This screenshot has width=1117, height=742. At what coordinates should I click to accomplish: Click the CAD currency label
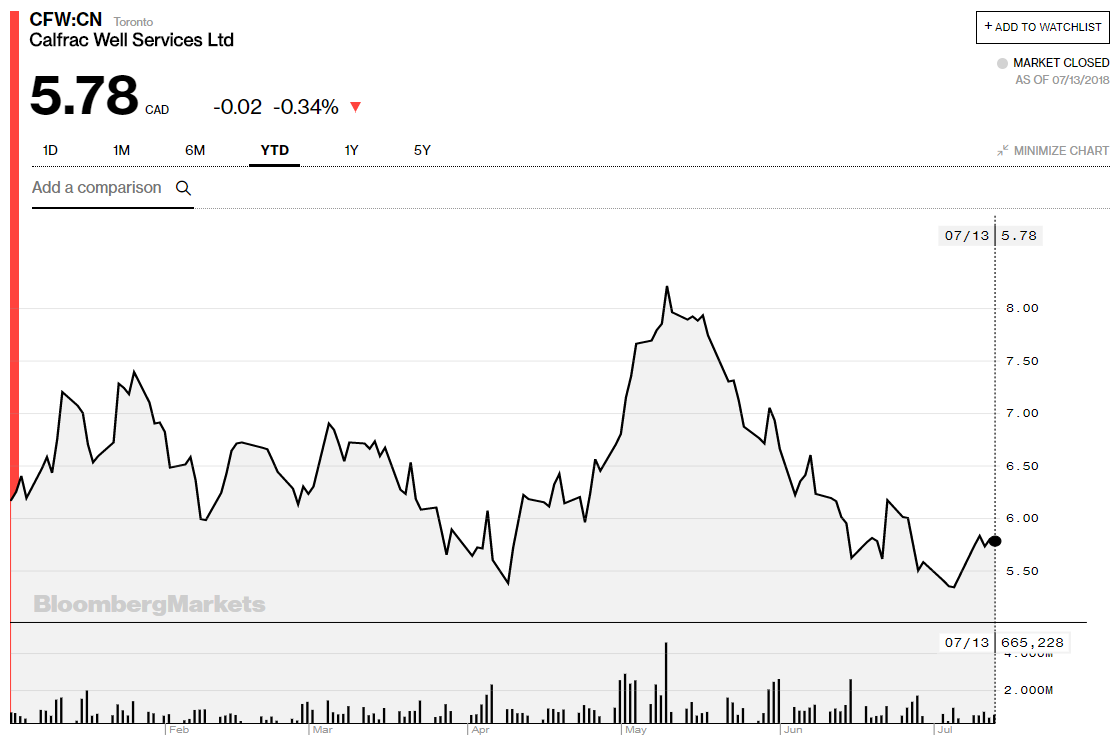point(157,110)
